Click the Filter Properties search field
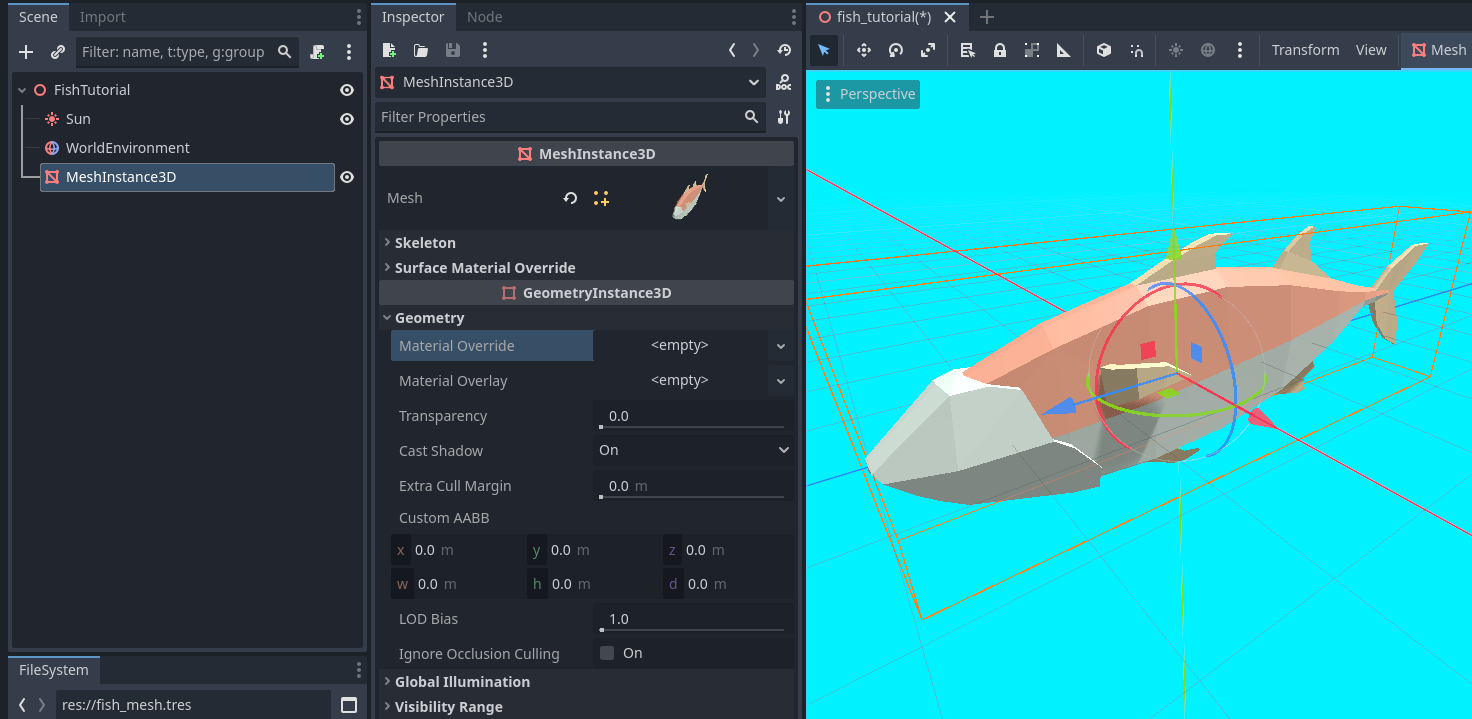 click(x=558, y=117)
